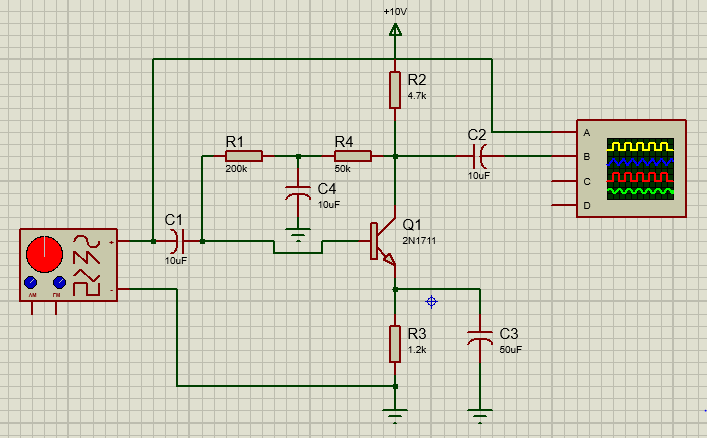This screenshot has width=707, height=438.
Task: Click the blue trace on oscilloscope screen
Action: tap(640, 161)
